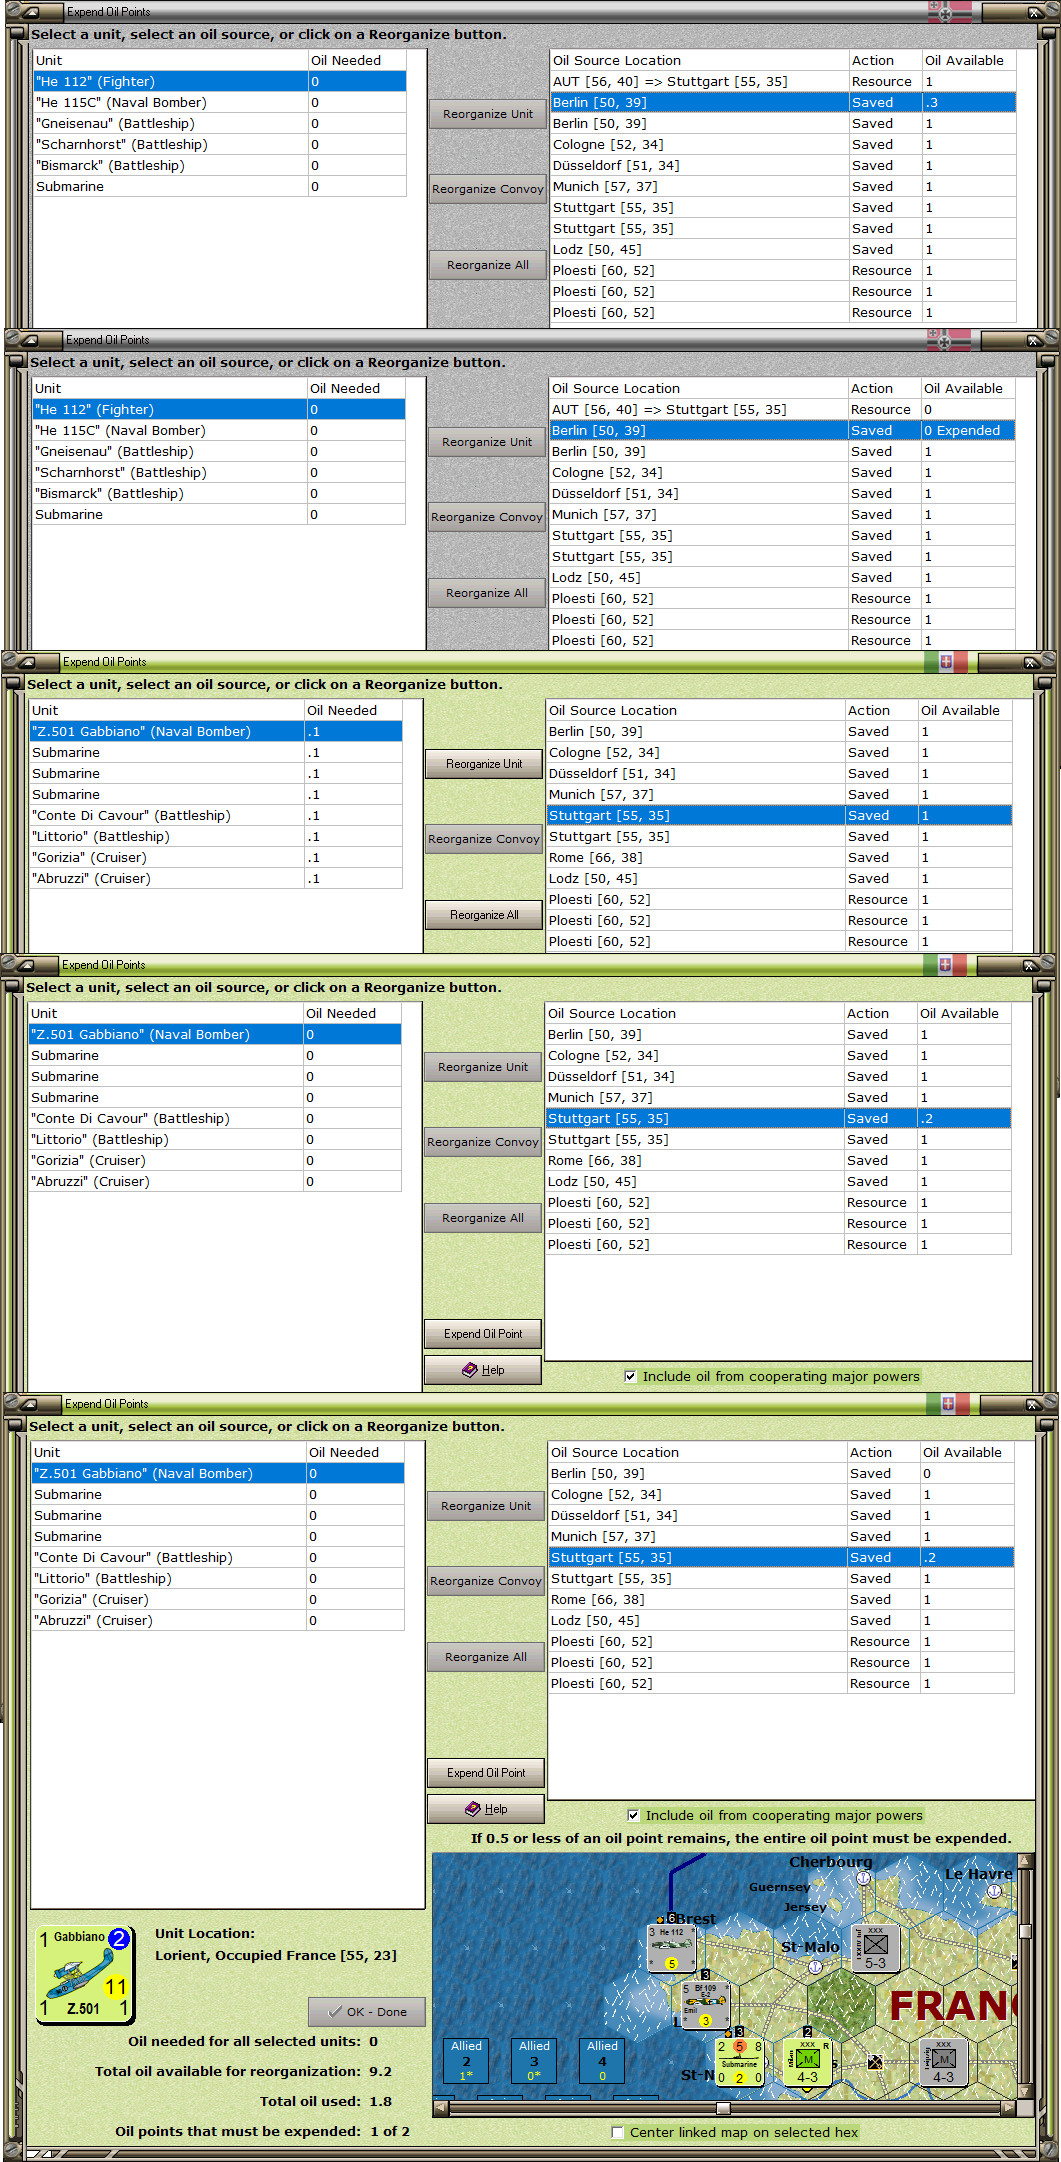1061x2162 pixels.
Task: Open the Allied 3 convoy box
Action: [534, 2060]
